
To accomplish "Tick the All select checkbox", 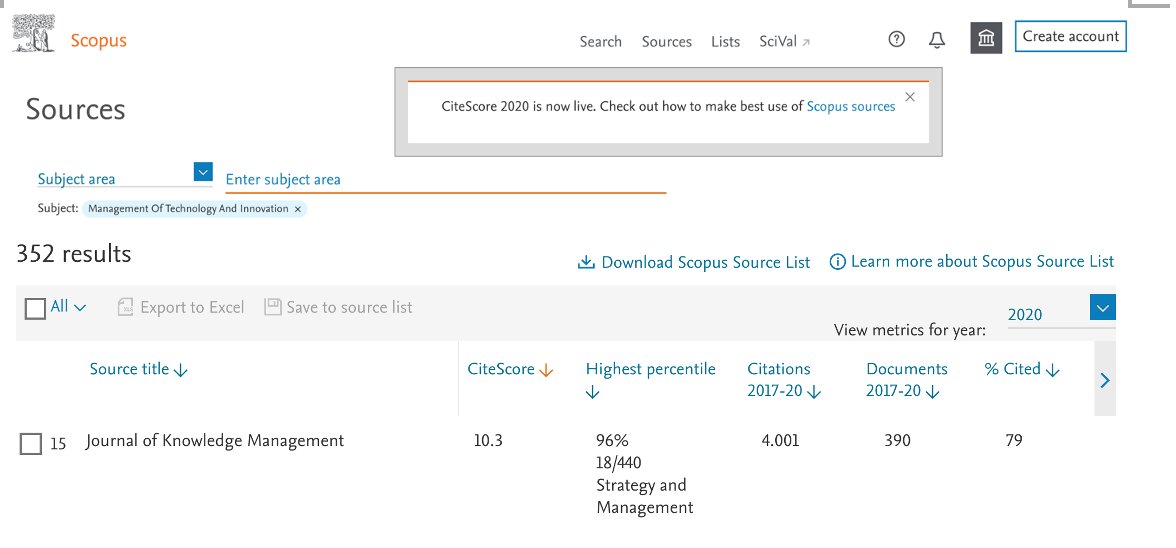I will coord(35,308).
